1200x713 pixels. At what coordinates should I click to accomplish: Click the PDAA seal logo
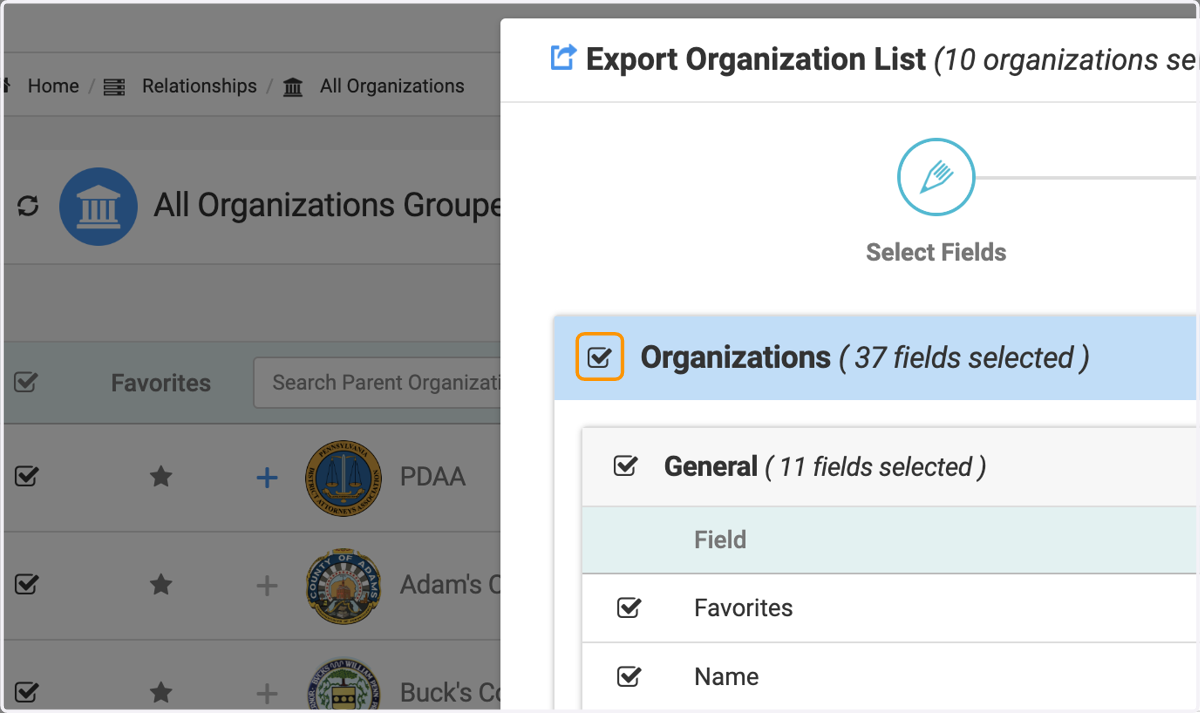(343, 477)
